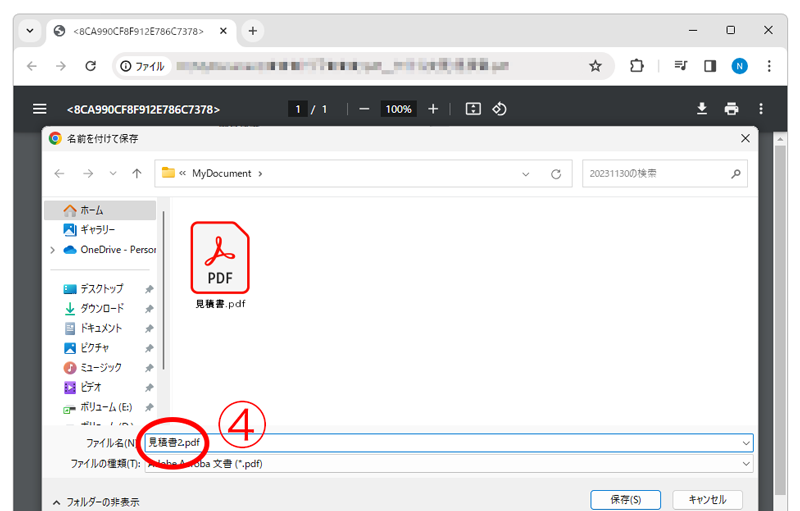Click the PDF viewer download icon
The height and width of the screenshot is (511, 800).
pos(702,109)
